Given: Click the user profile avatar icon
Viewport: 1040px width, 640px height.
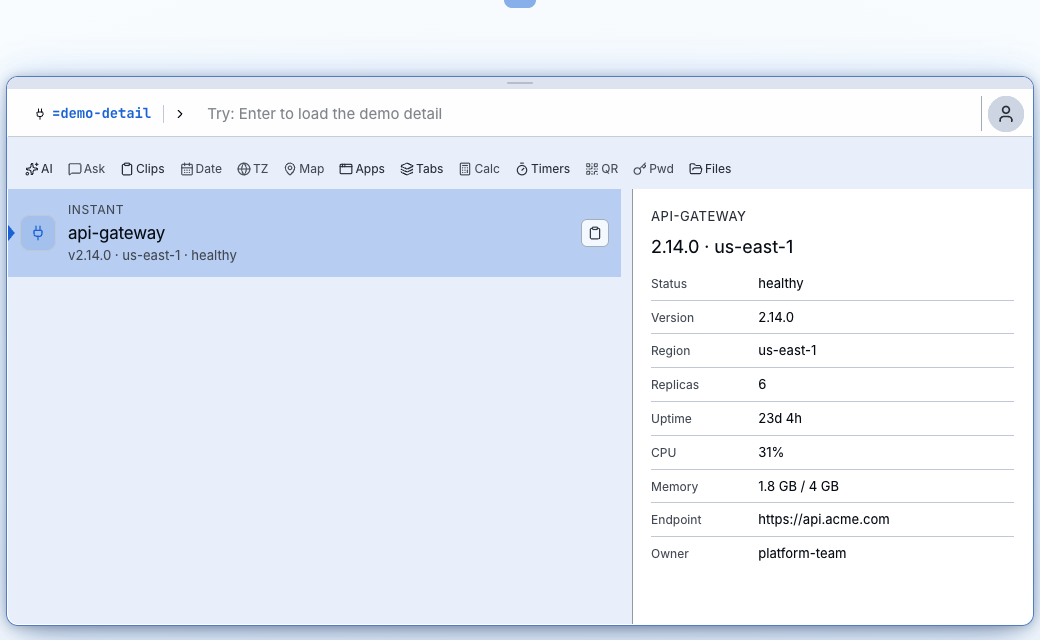Looking at the screenshot, I should (1006, 114).
